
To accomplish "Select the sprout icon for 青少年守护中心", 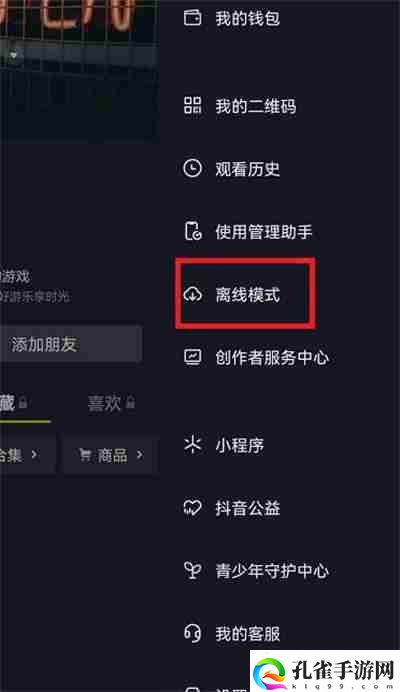I will click(x=192, y=571).
